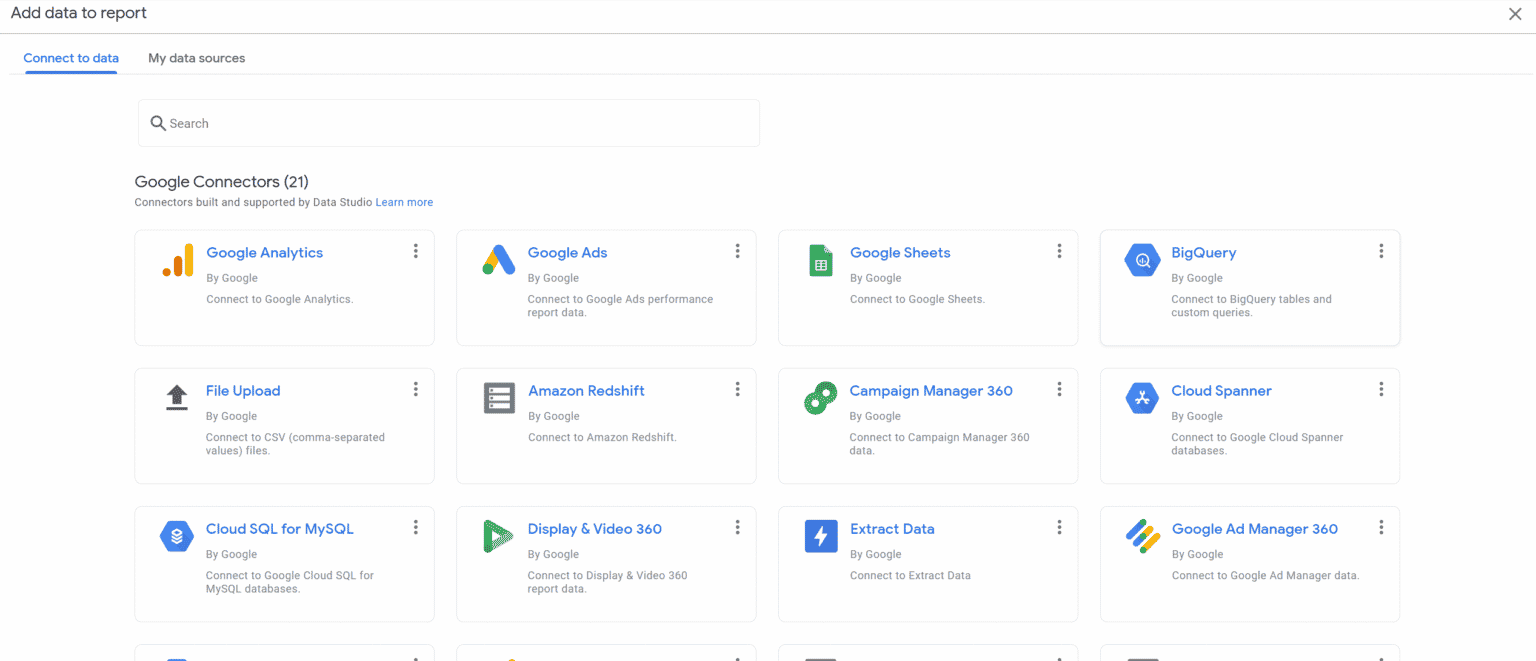Click the Display & Video 360 icon
This screenshot has width=1536, height=661.
499,535
